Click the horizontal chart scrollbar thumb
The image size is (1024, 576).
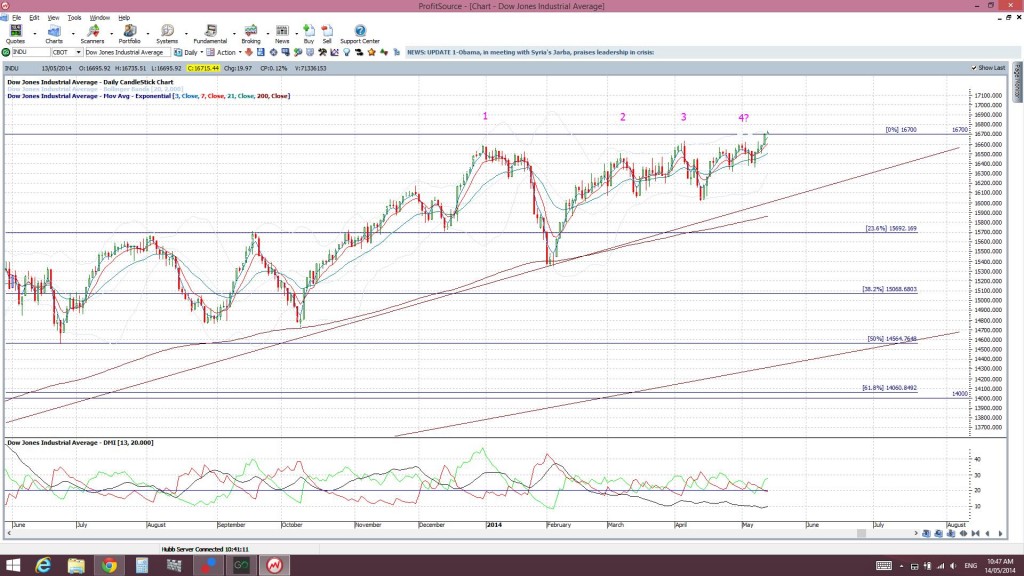861,534
